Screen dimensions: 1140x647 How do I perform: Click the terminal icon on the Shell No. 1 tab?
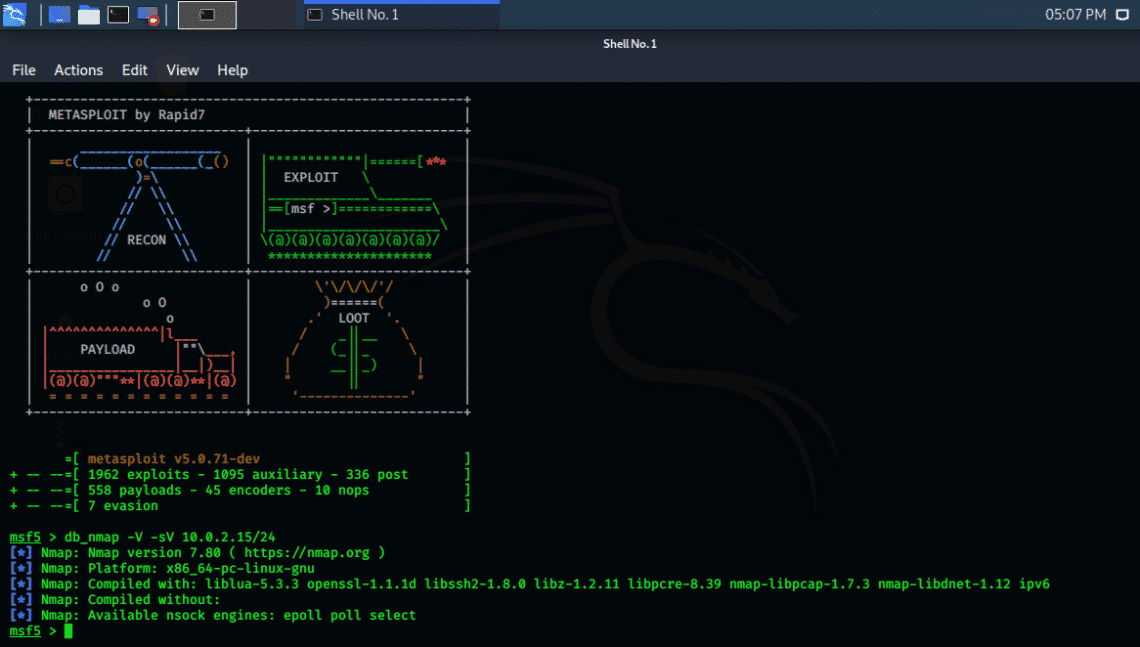pyautogui.click(x=314, y=14)
